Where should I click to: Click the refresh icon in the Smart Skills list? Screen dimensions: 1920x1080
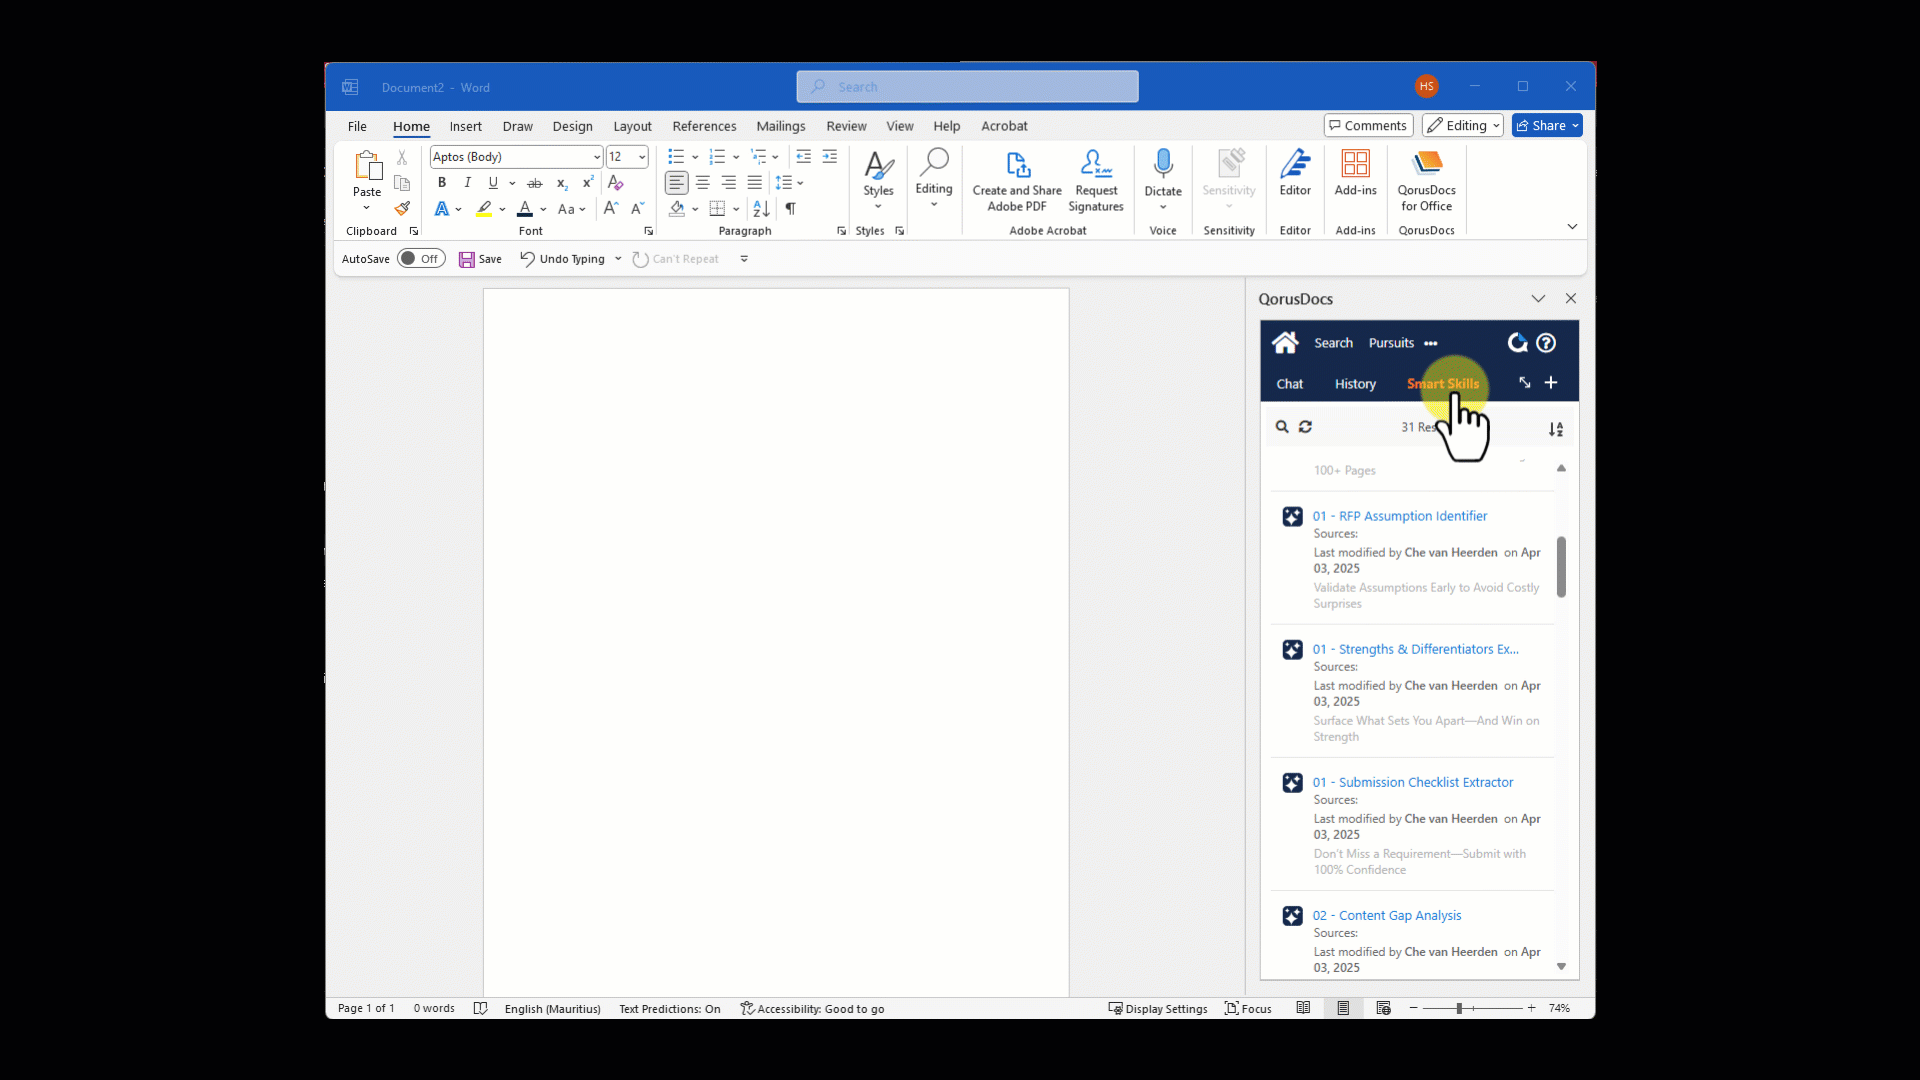1305,427
